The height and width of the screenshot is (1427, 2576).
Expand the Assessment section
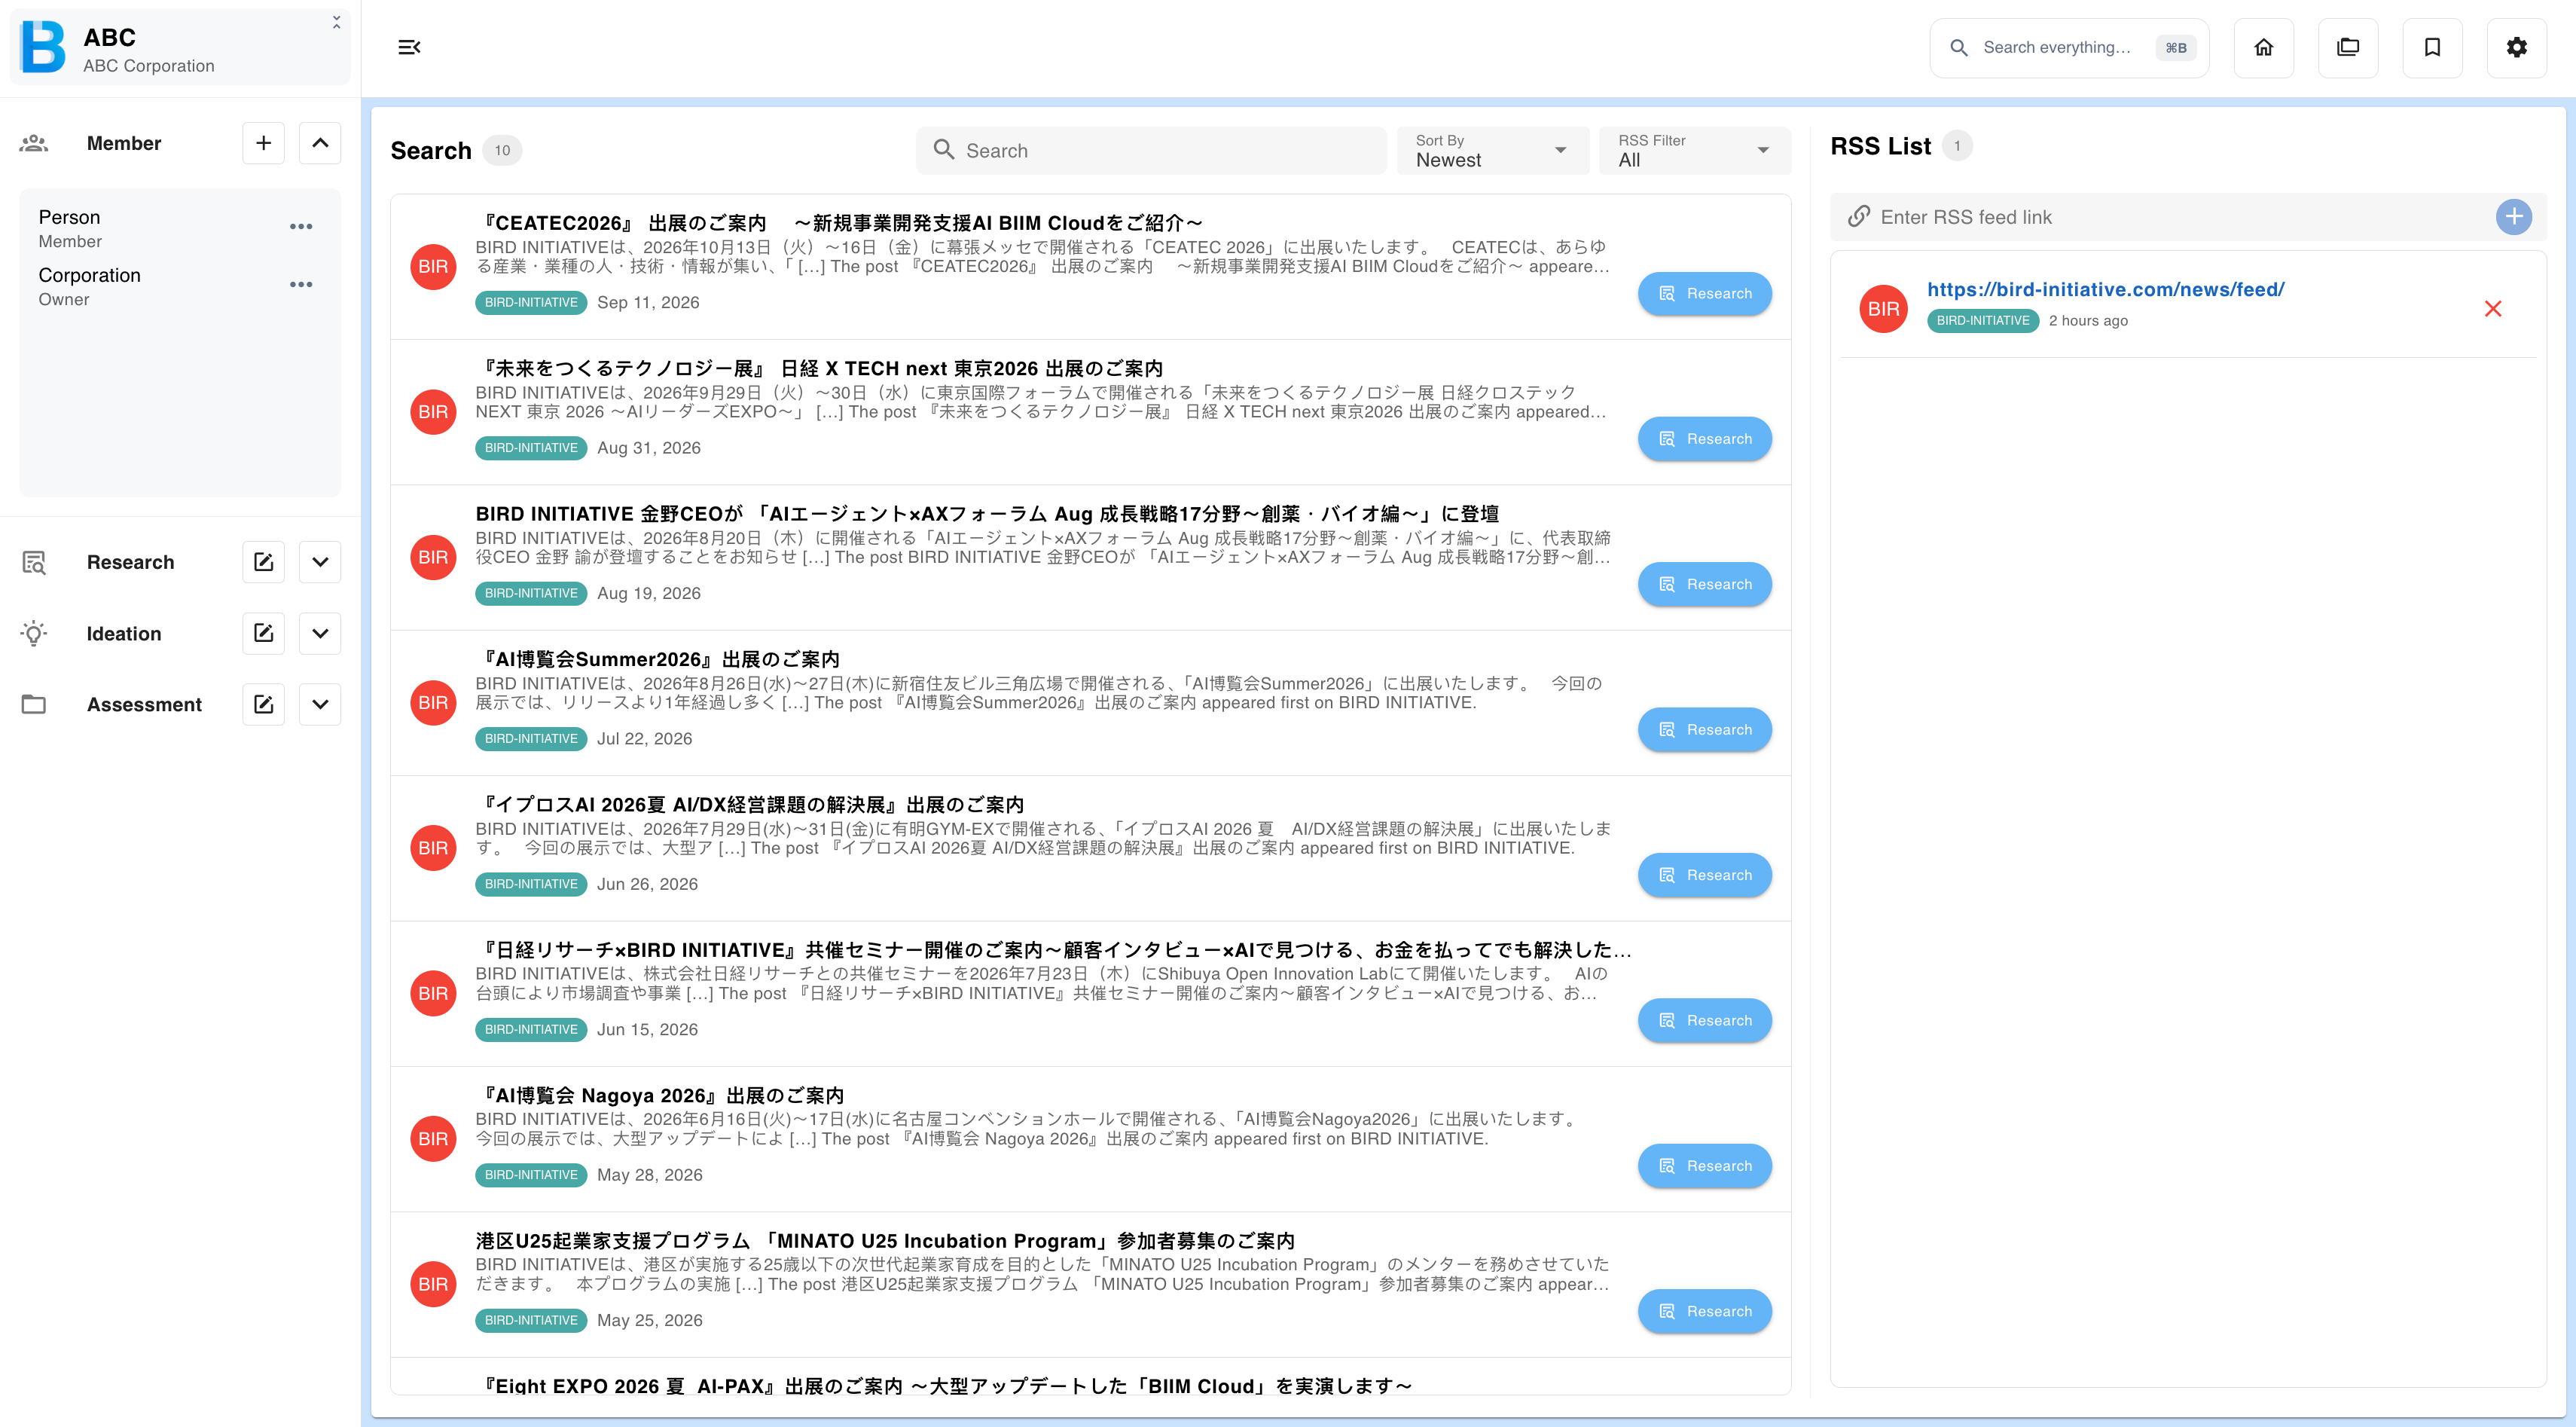[320, 704]
